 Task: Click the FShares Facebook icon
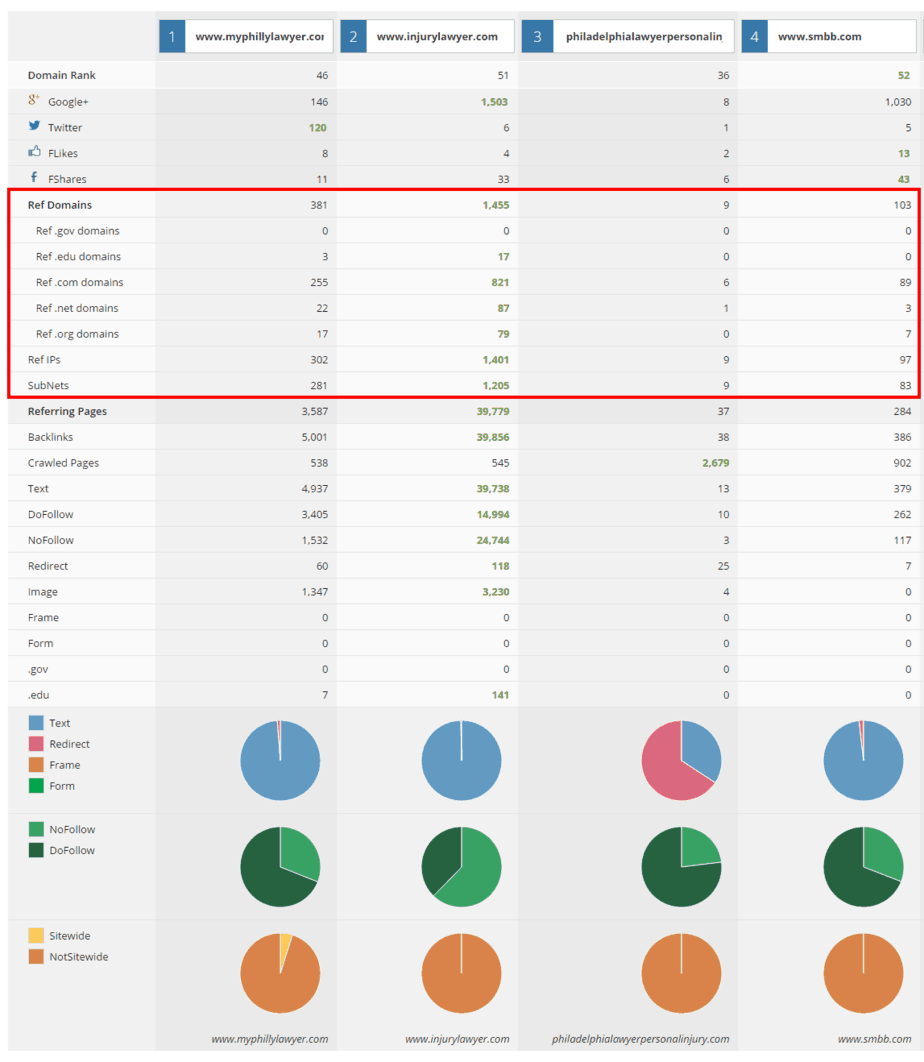[x=34, y=177]
